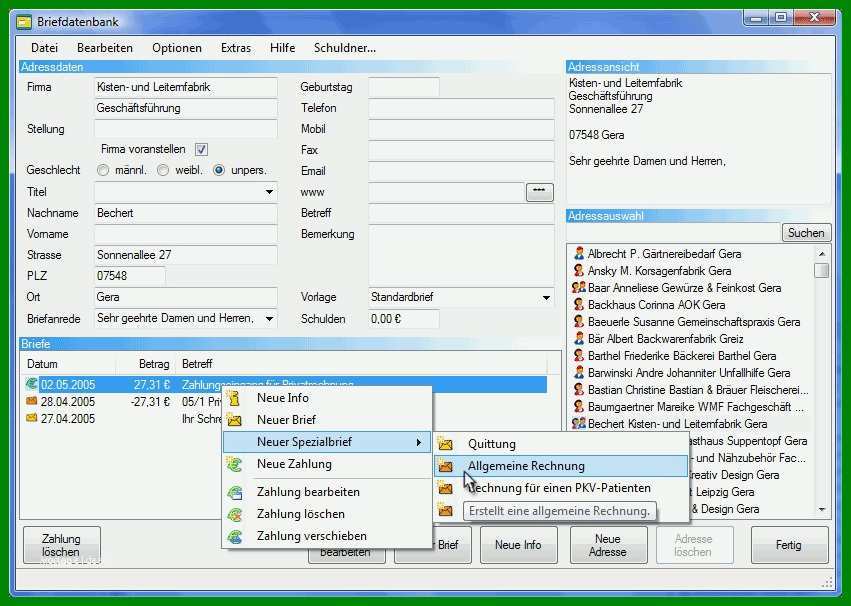Click the group icon beside Baar Anneliese
Viewport: 851px width, 606px height.
pos(579,288)
